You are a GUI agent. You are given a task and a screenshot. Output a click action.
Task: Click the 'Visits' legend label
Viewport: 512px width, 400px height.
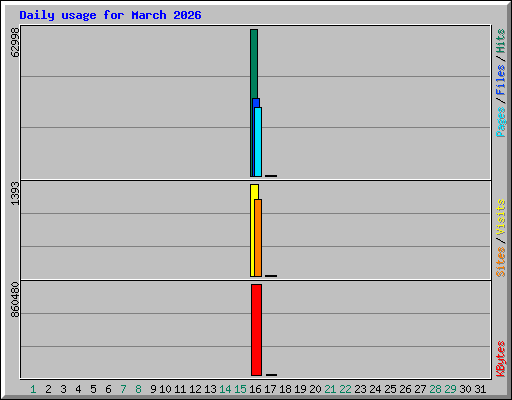[x=501, y=217]
